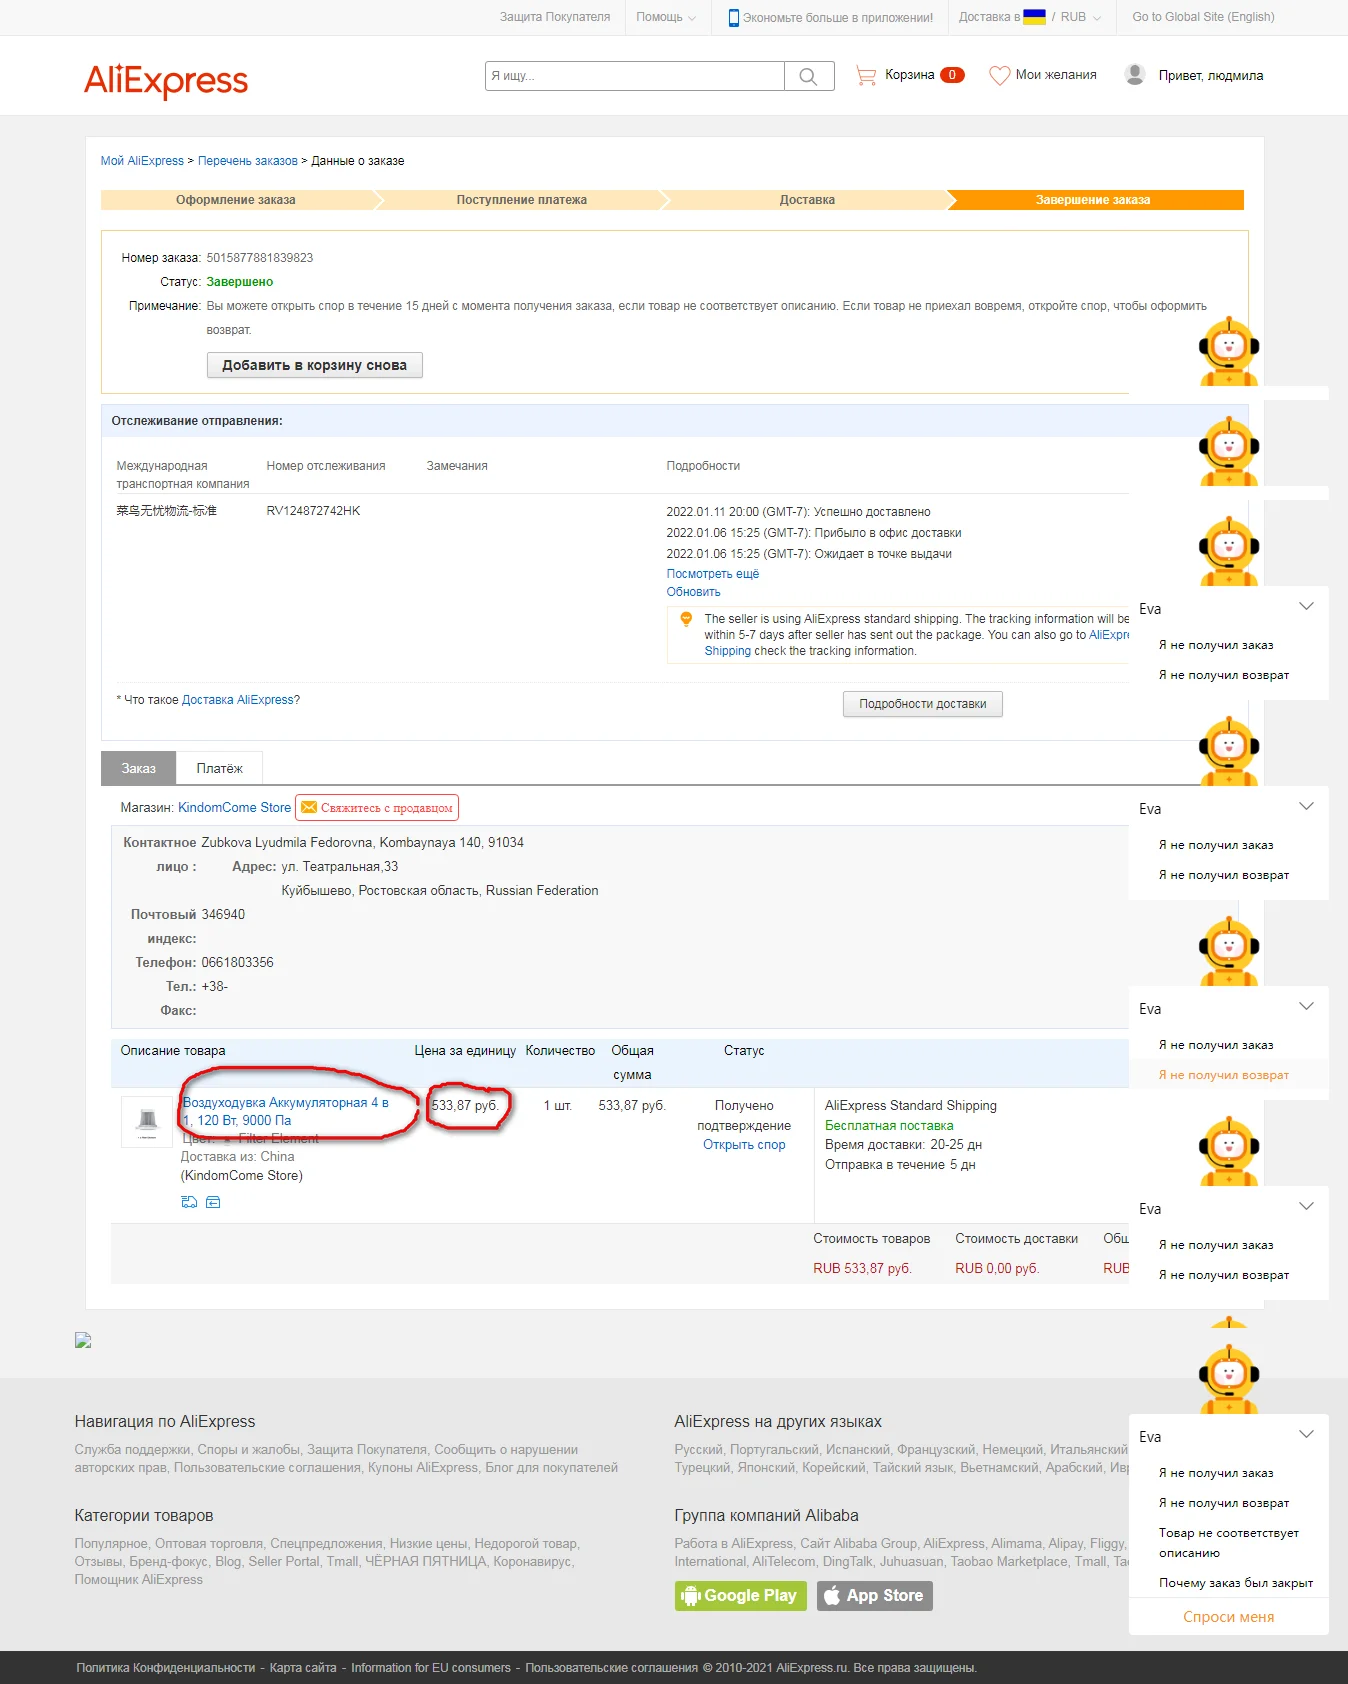Click 'Посмотреть ещё' tracking link

713,574
